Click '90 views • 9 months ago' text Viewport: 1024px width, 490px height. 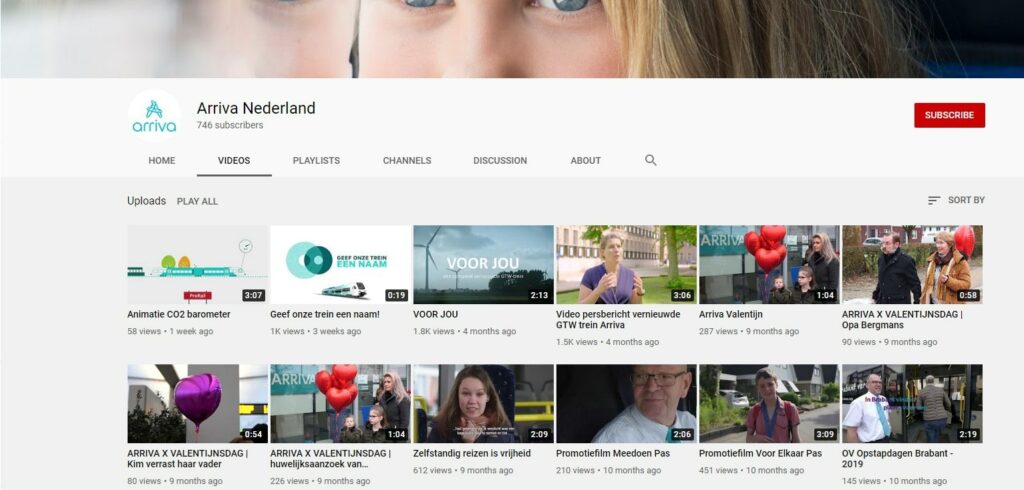click(x=890, y=342)
